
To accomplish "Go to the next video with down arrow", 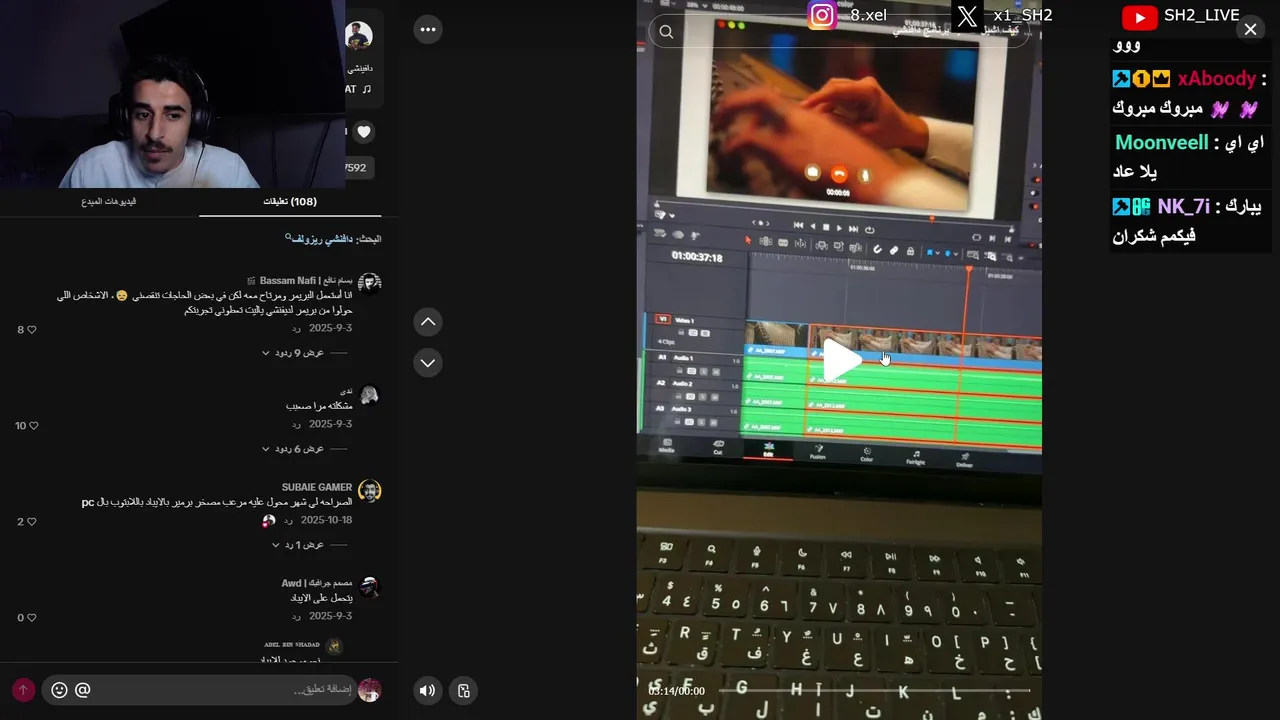I will (428, 362).
